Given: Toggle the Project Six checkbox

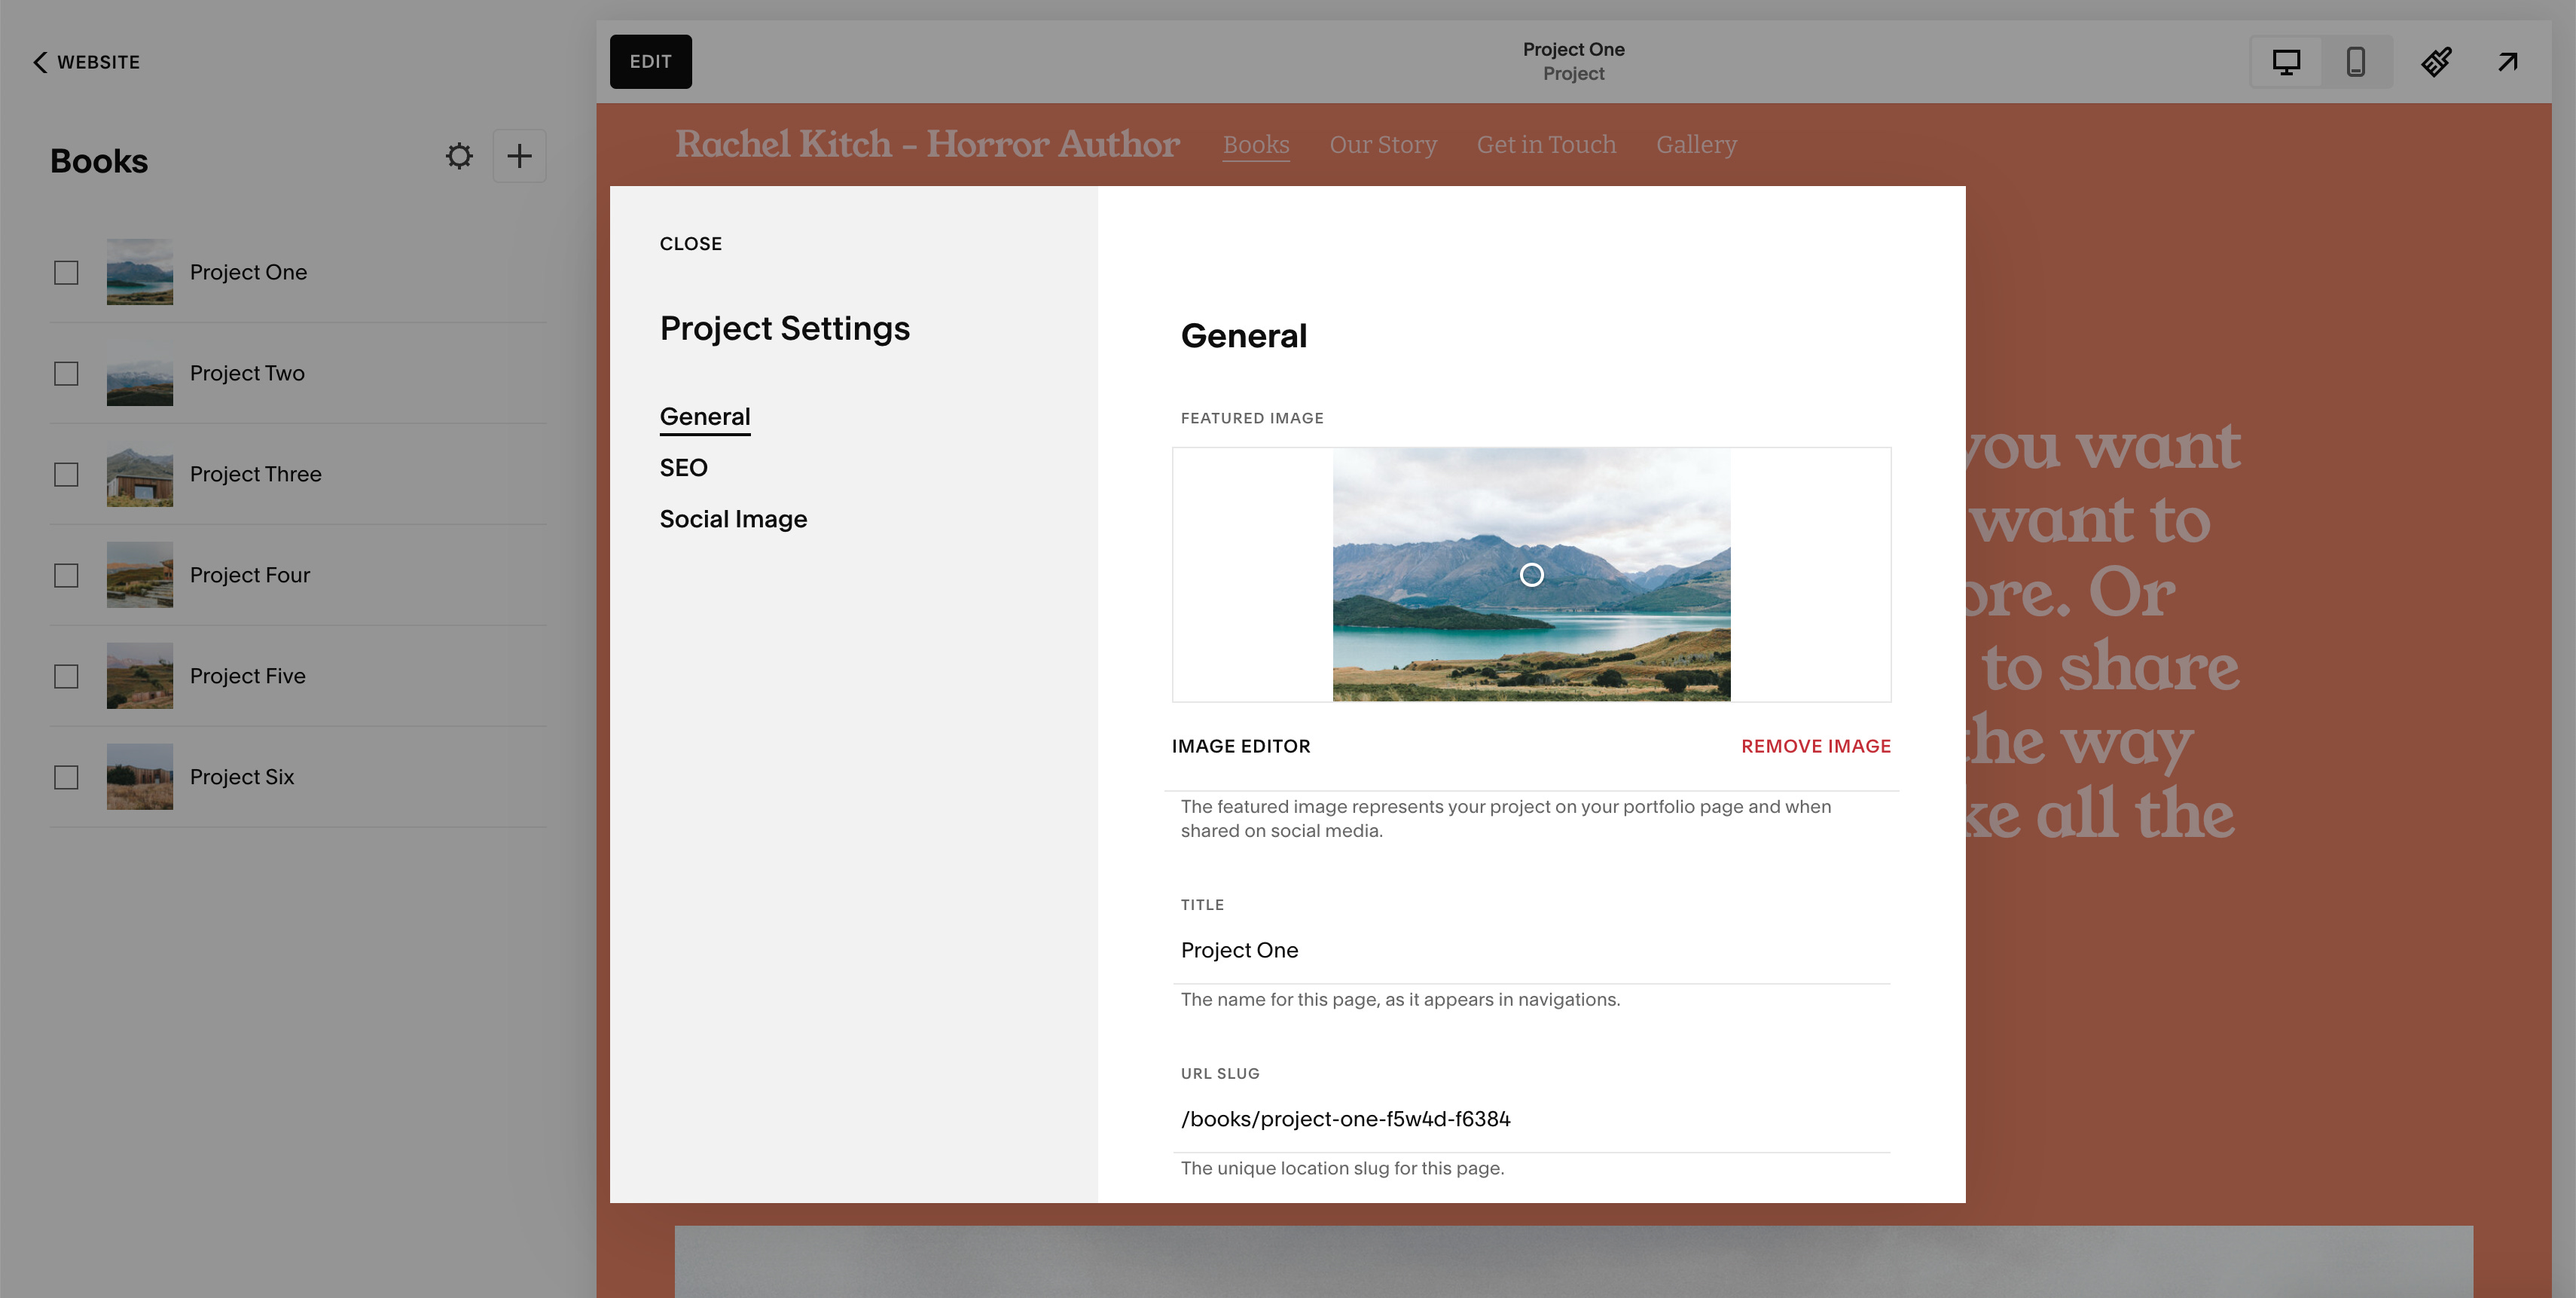Looking at the screenshot, I should 66,777.
